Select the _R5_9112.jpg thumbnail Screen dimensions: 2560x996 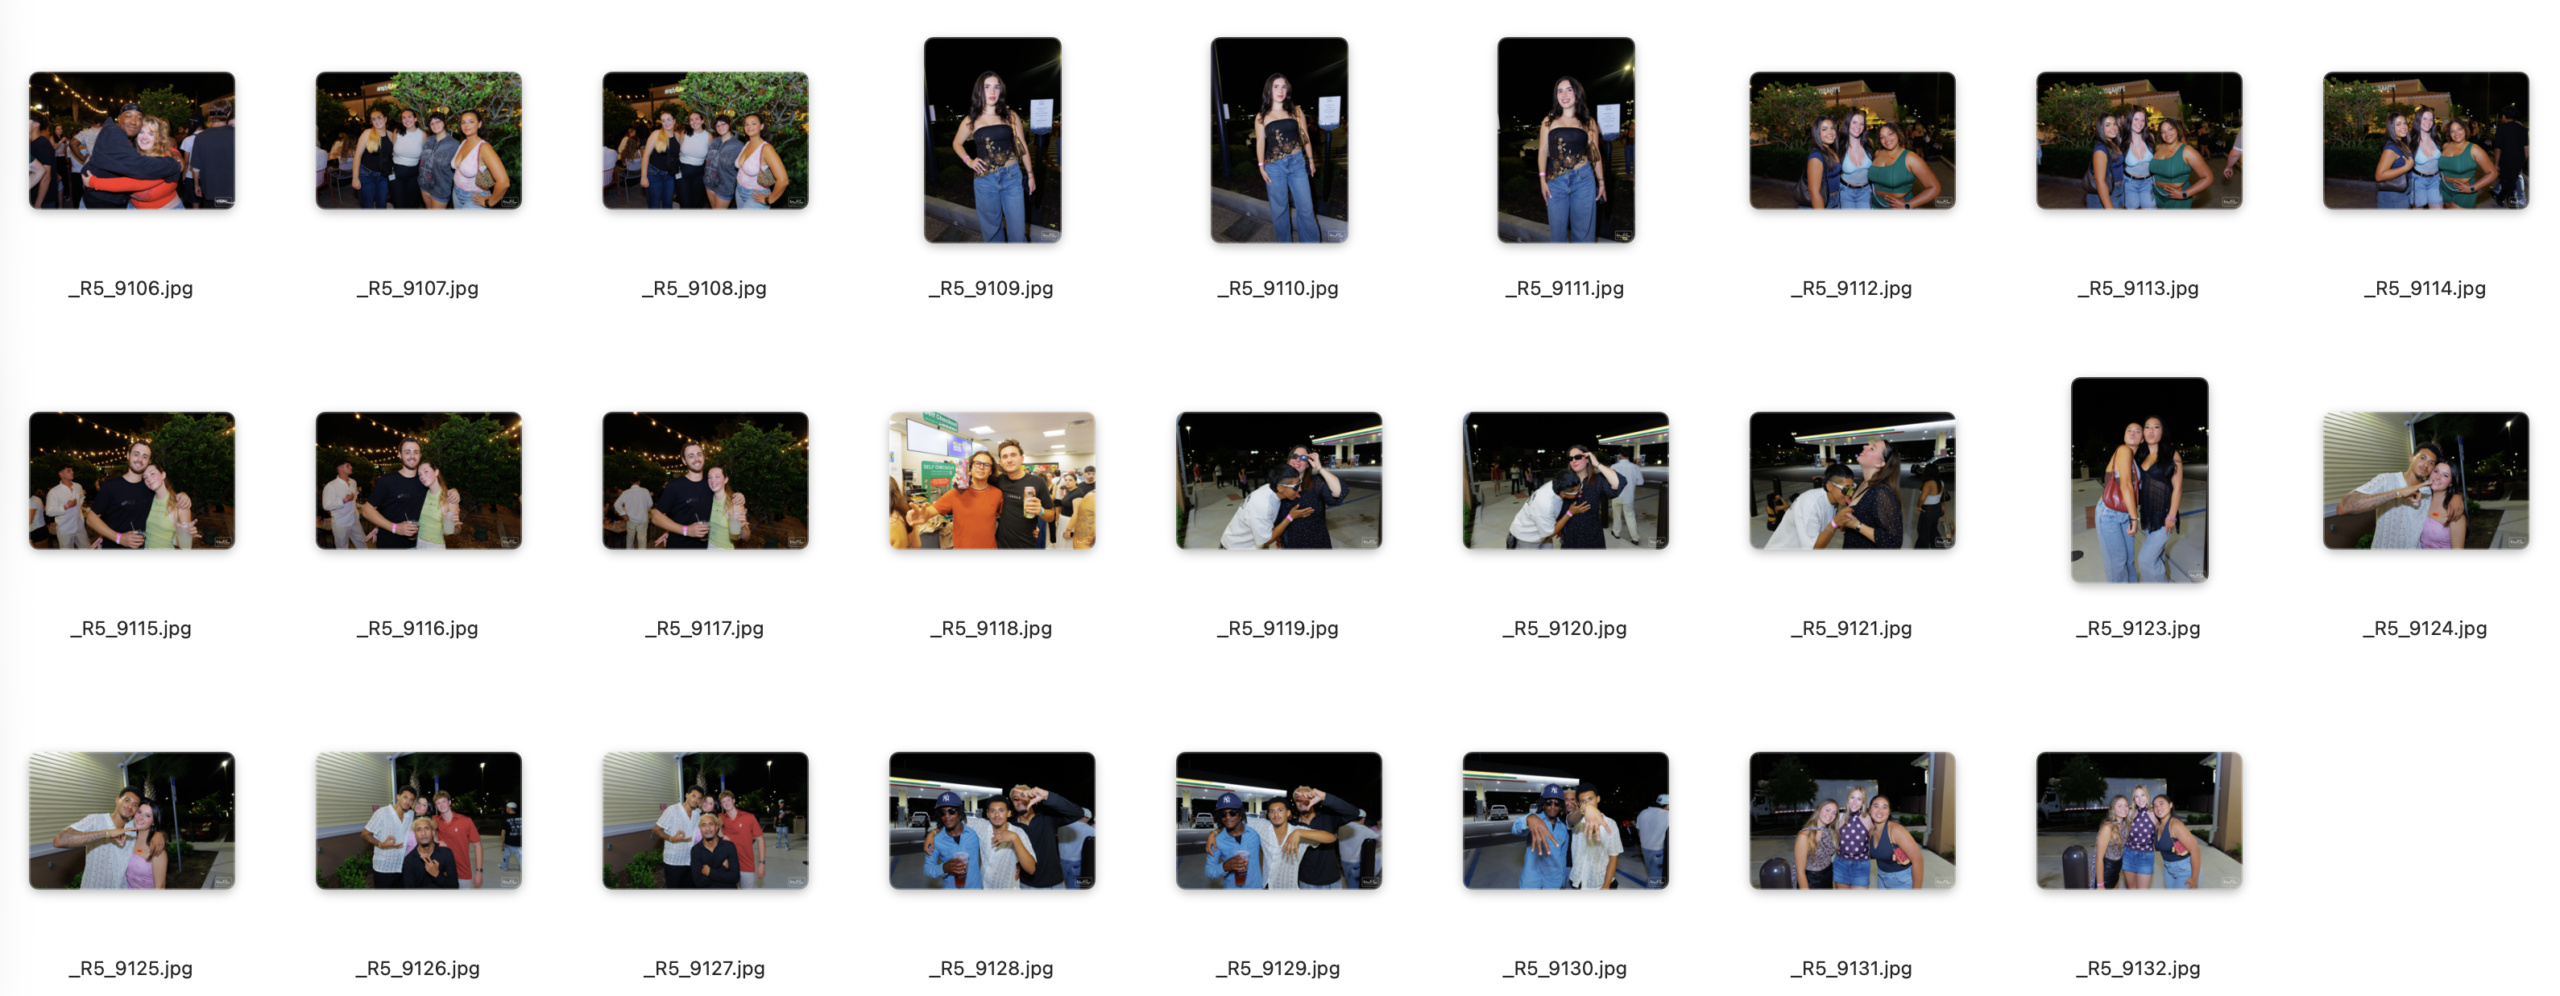(x=1853, y=140)
